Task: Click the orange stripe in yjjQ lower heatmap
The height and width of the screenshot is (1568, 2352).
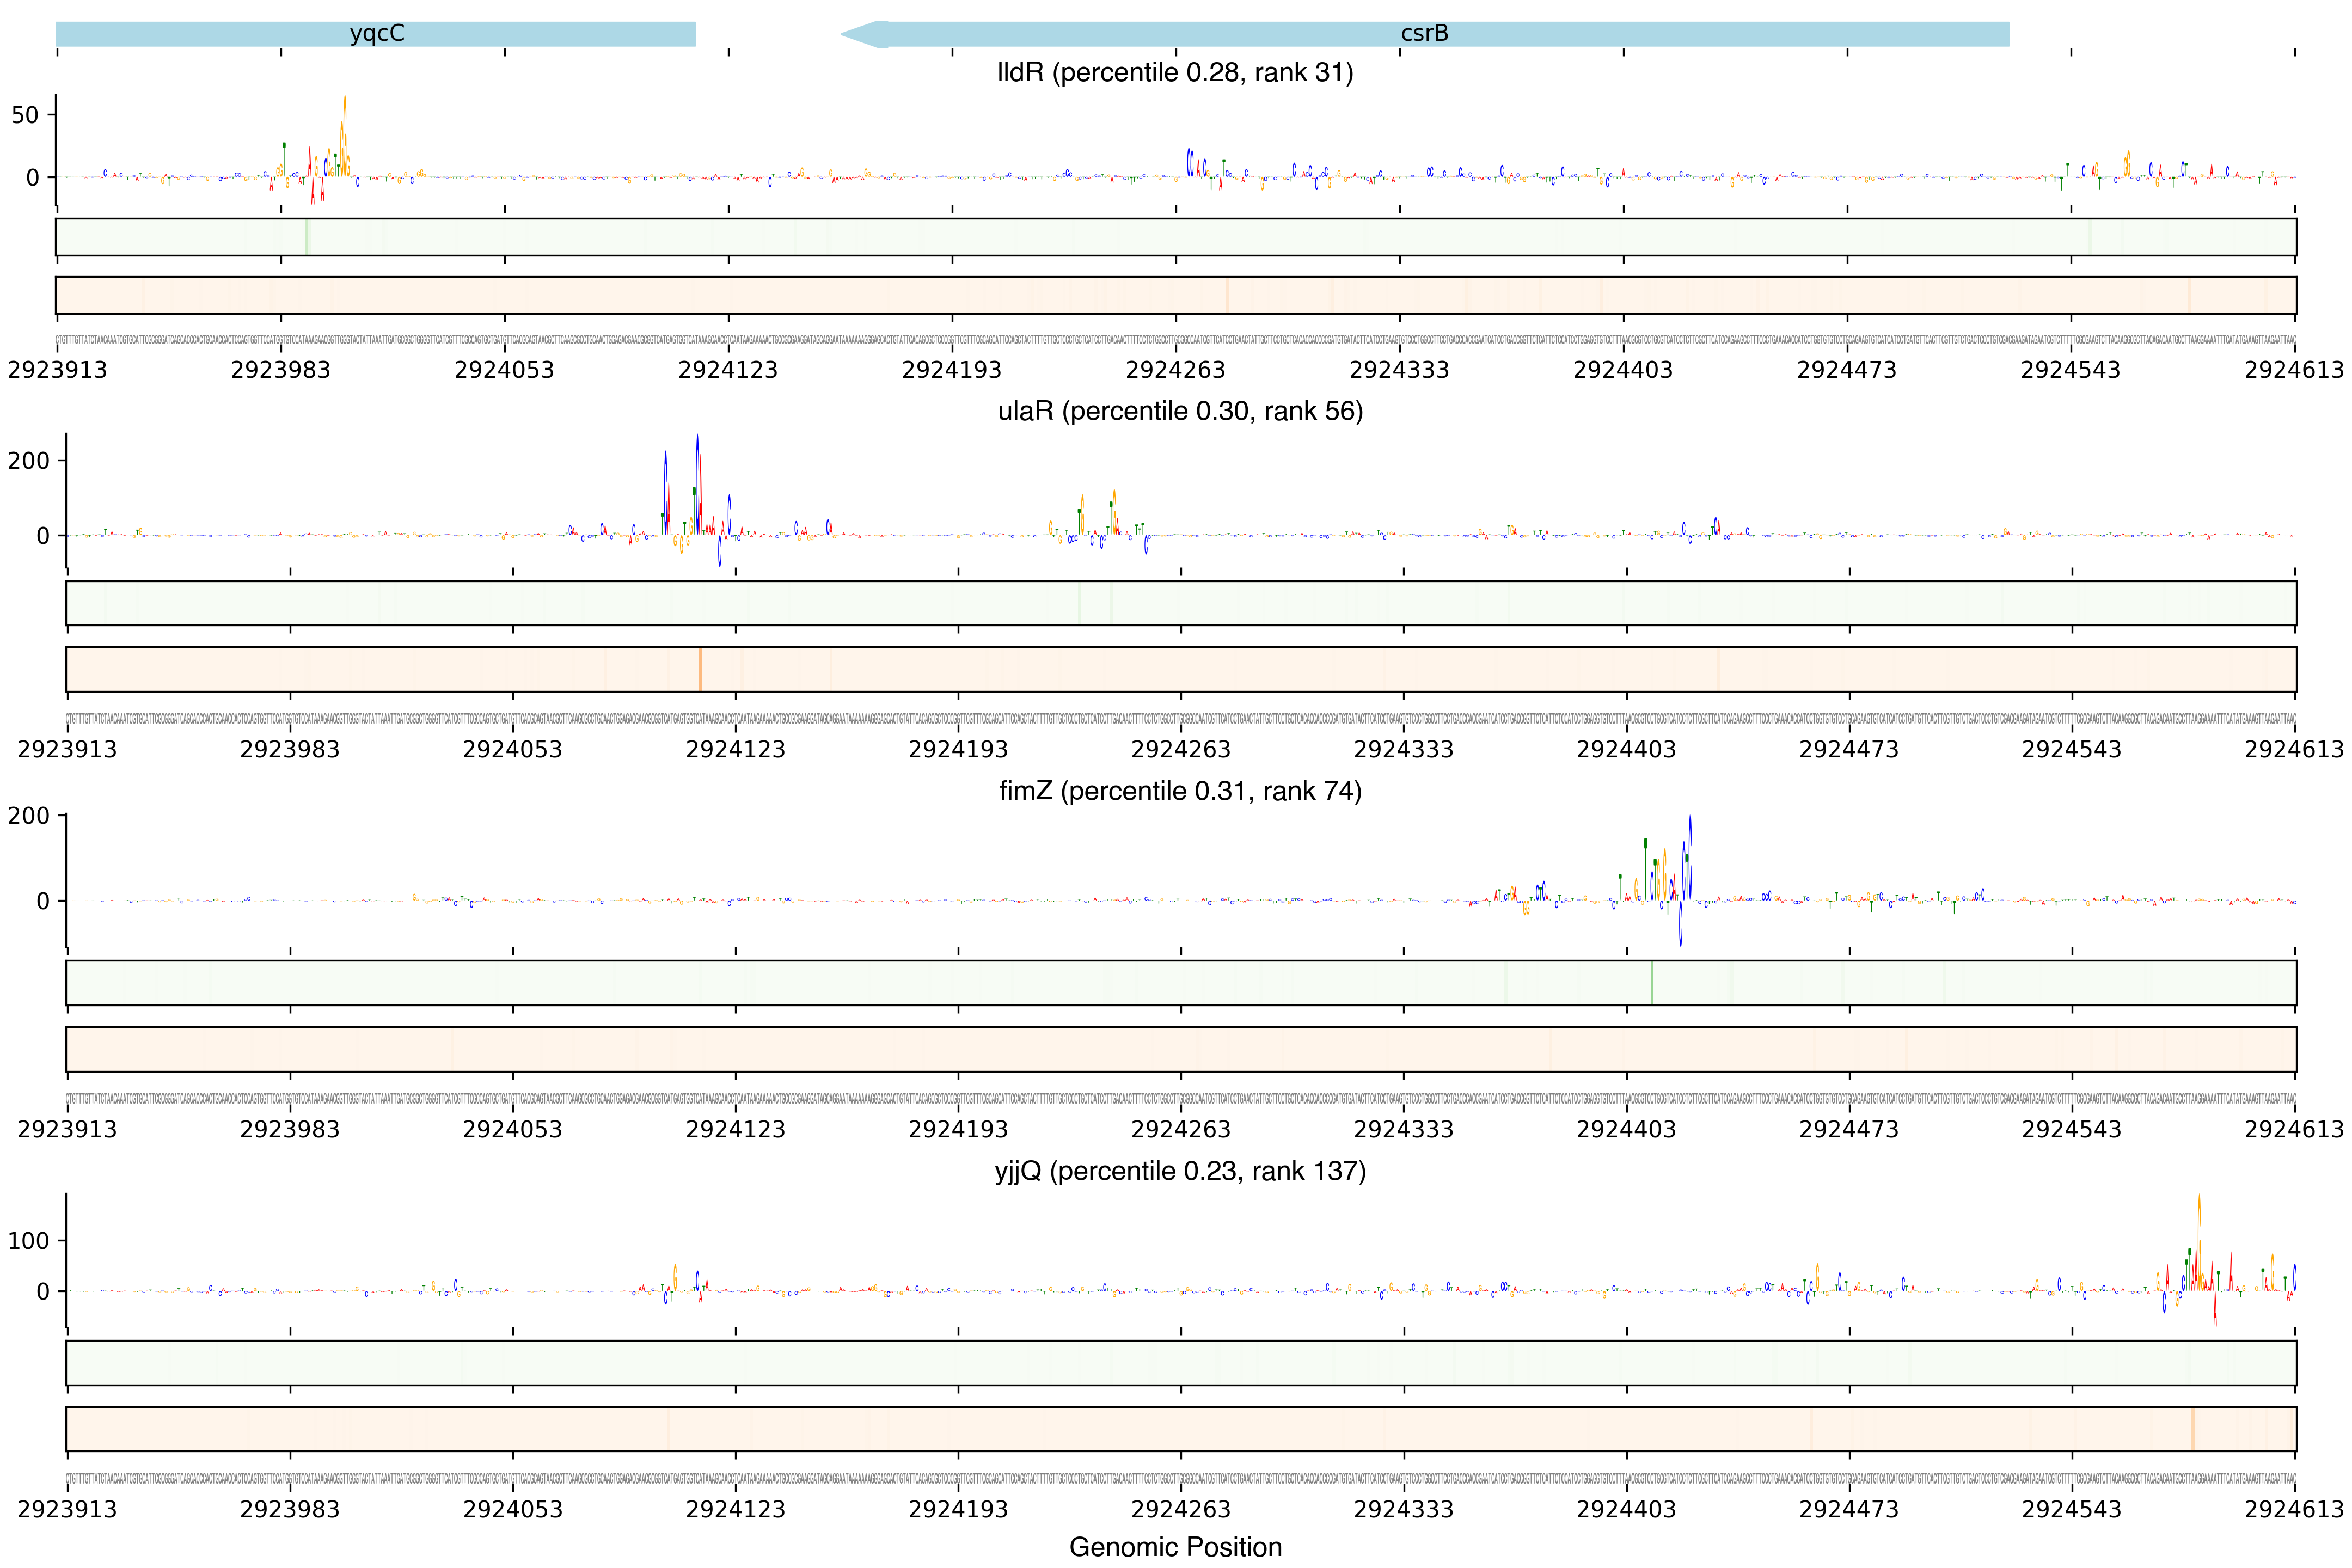Action: pyautogui.click(x=2192, y=1429)
